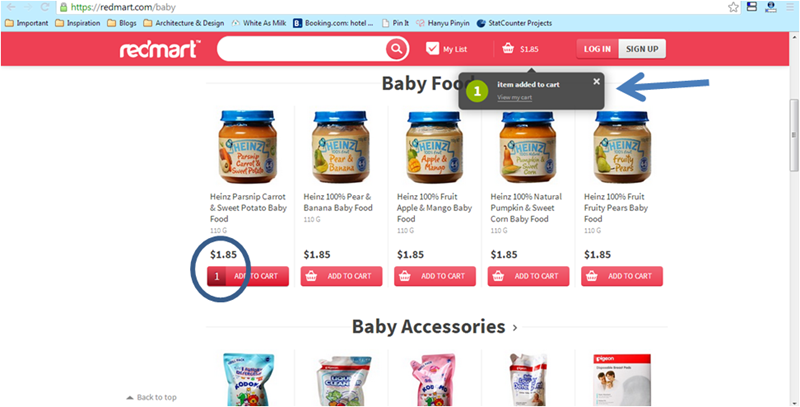800x407 pixels.
Task: Click the redmart logo
Action: pyautogui.click(x=160, y=49)
